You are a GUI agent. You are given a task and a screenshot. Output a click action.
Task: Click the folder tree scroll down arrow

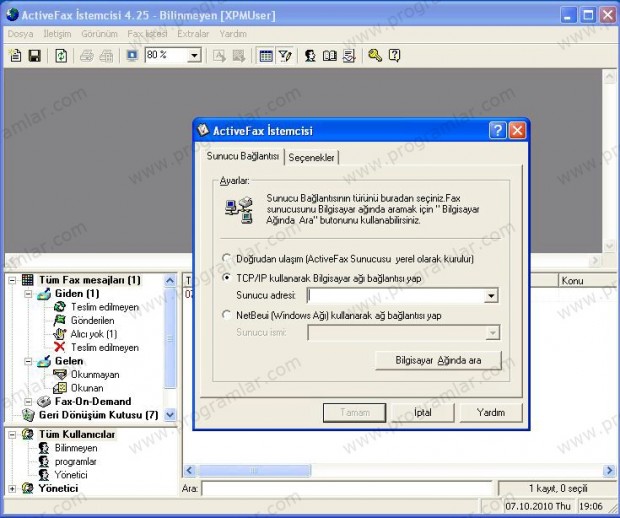point(170,415)
